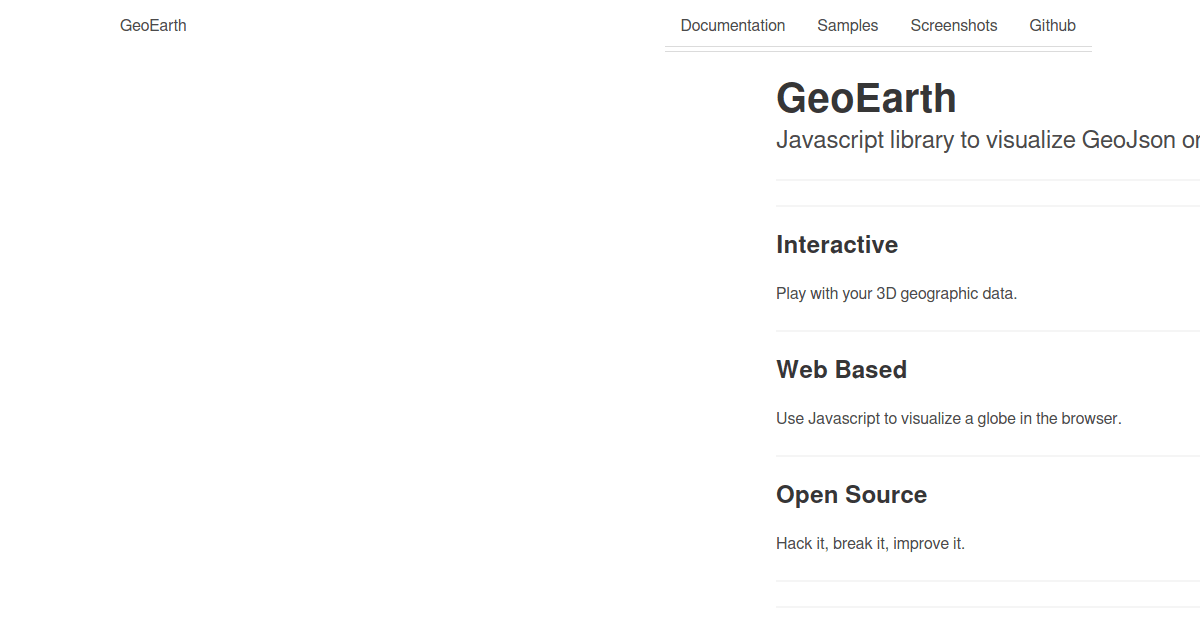Click the Web Based section heading
The width and height of the screenshot is (1200, 630).
click(x=841, y=369)
